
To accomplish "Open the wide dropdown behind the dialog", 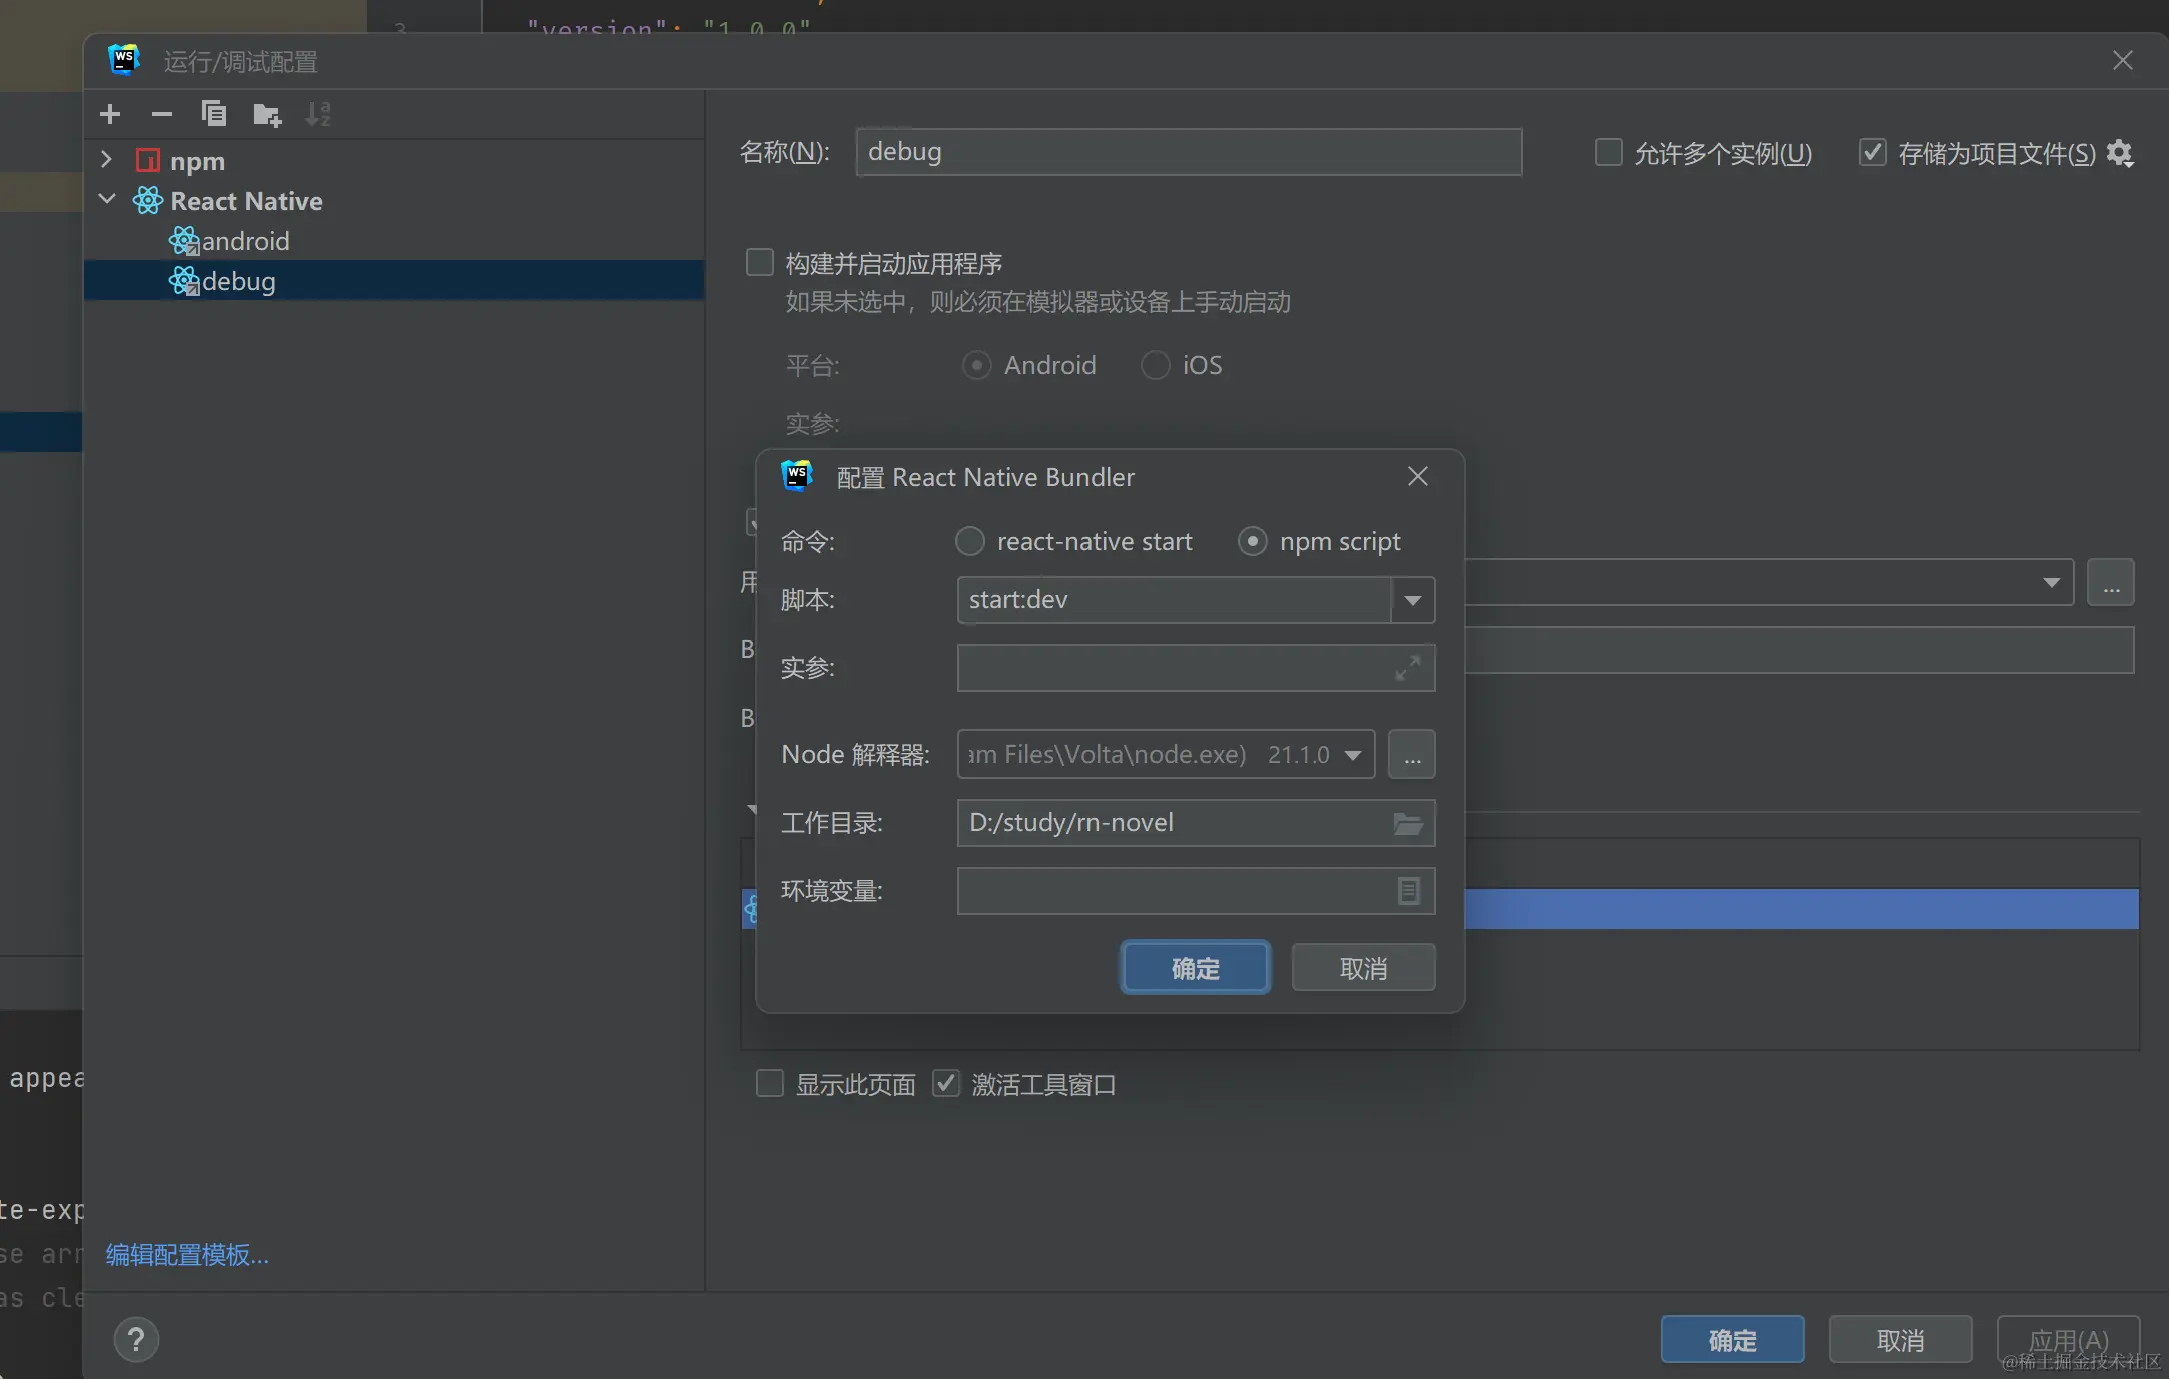I will click(x=2051, y=582).
